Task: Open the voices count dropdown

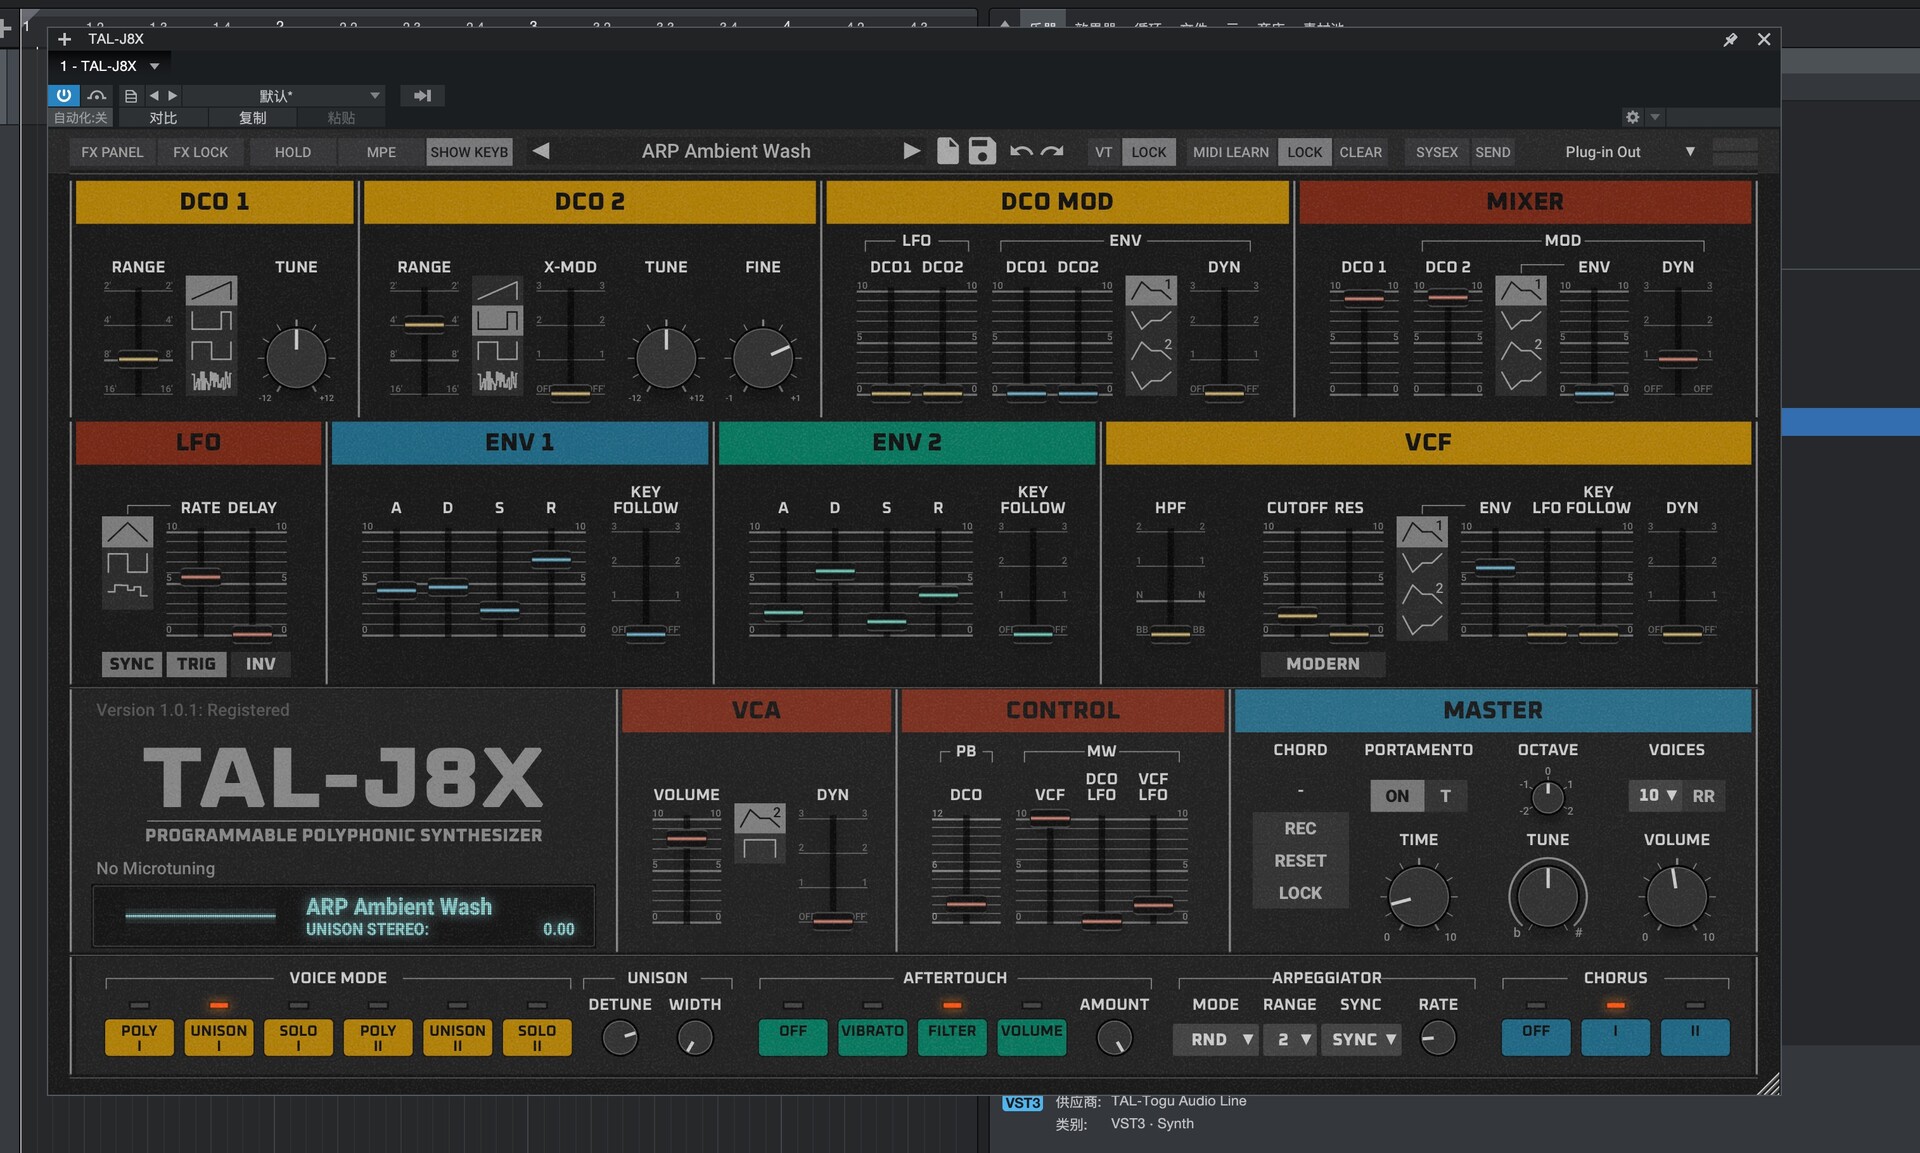Action: coord(1656,796)
